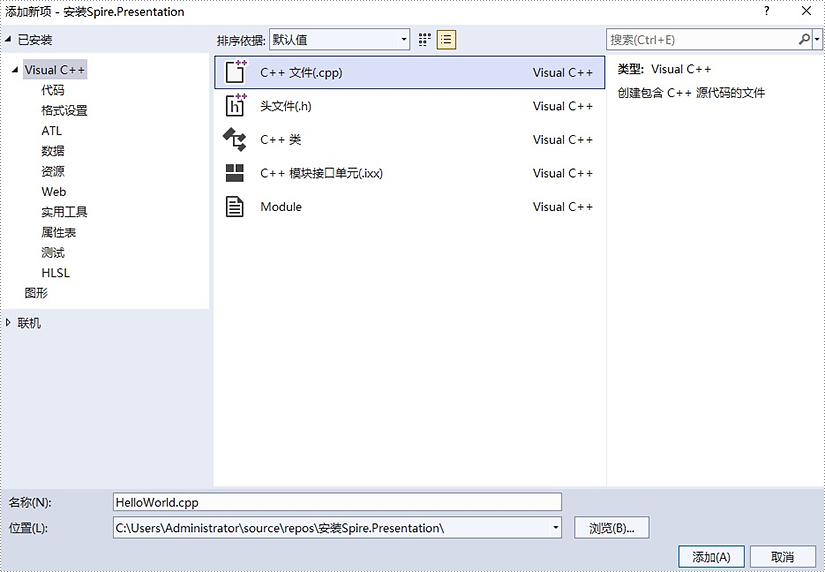Image resolution: width=825 pixels, height=572 pixels.
Task: Select the '头文件(.h)' template name
Action: (x=286, y=106)
